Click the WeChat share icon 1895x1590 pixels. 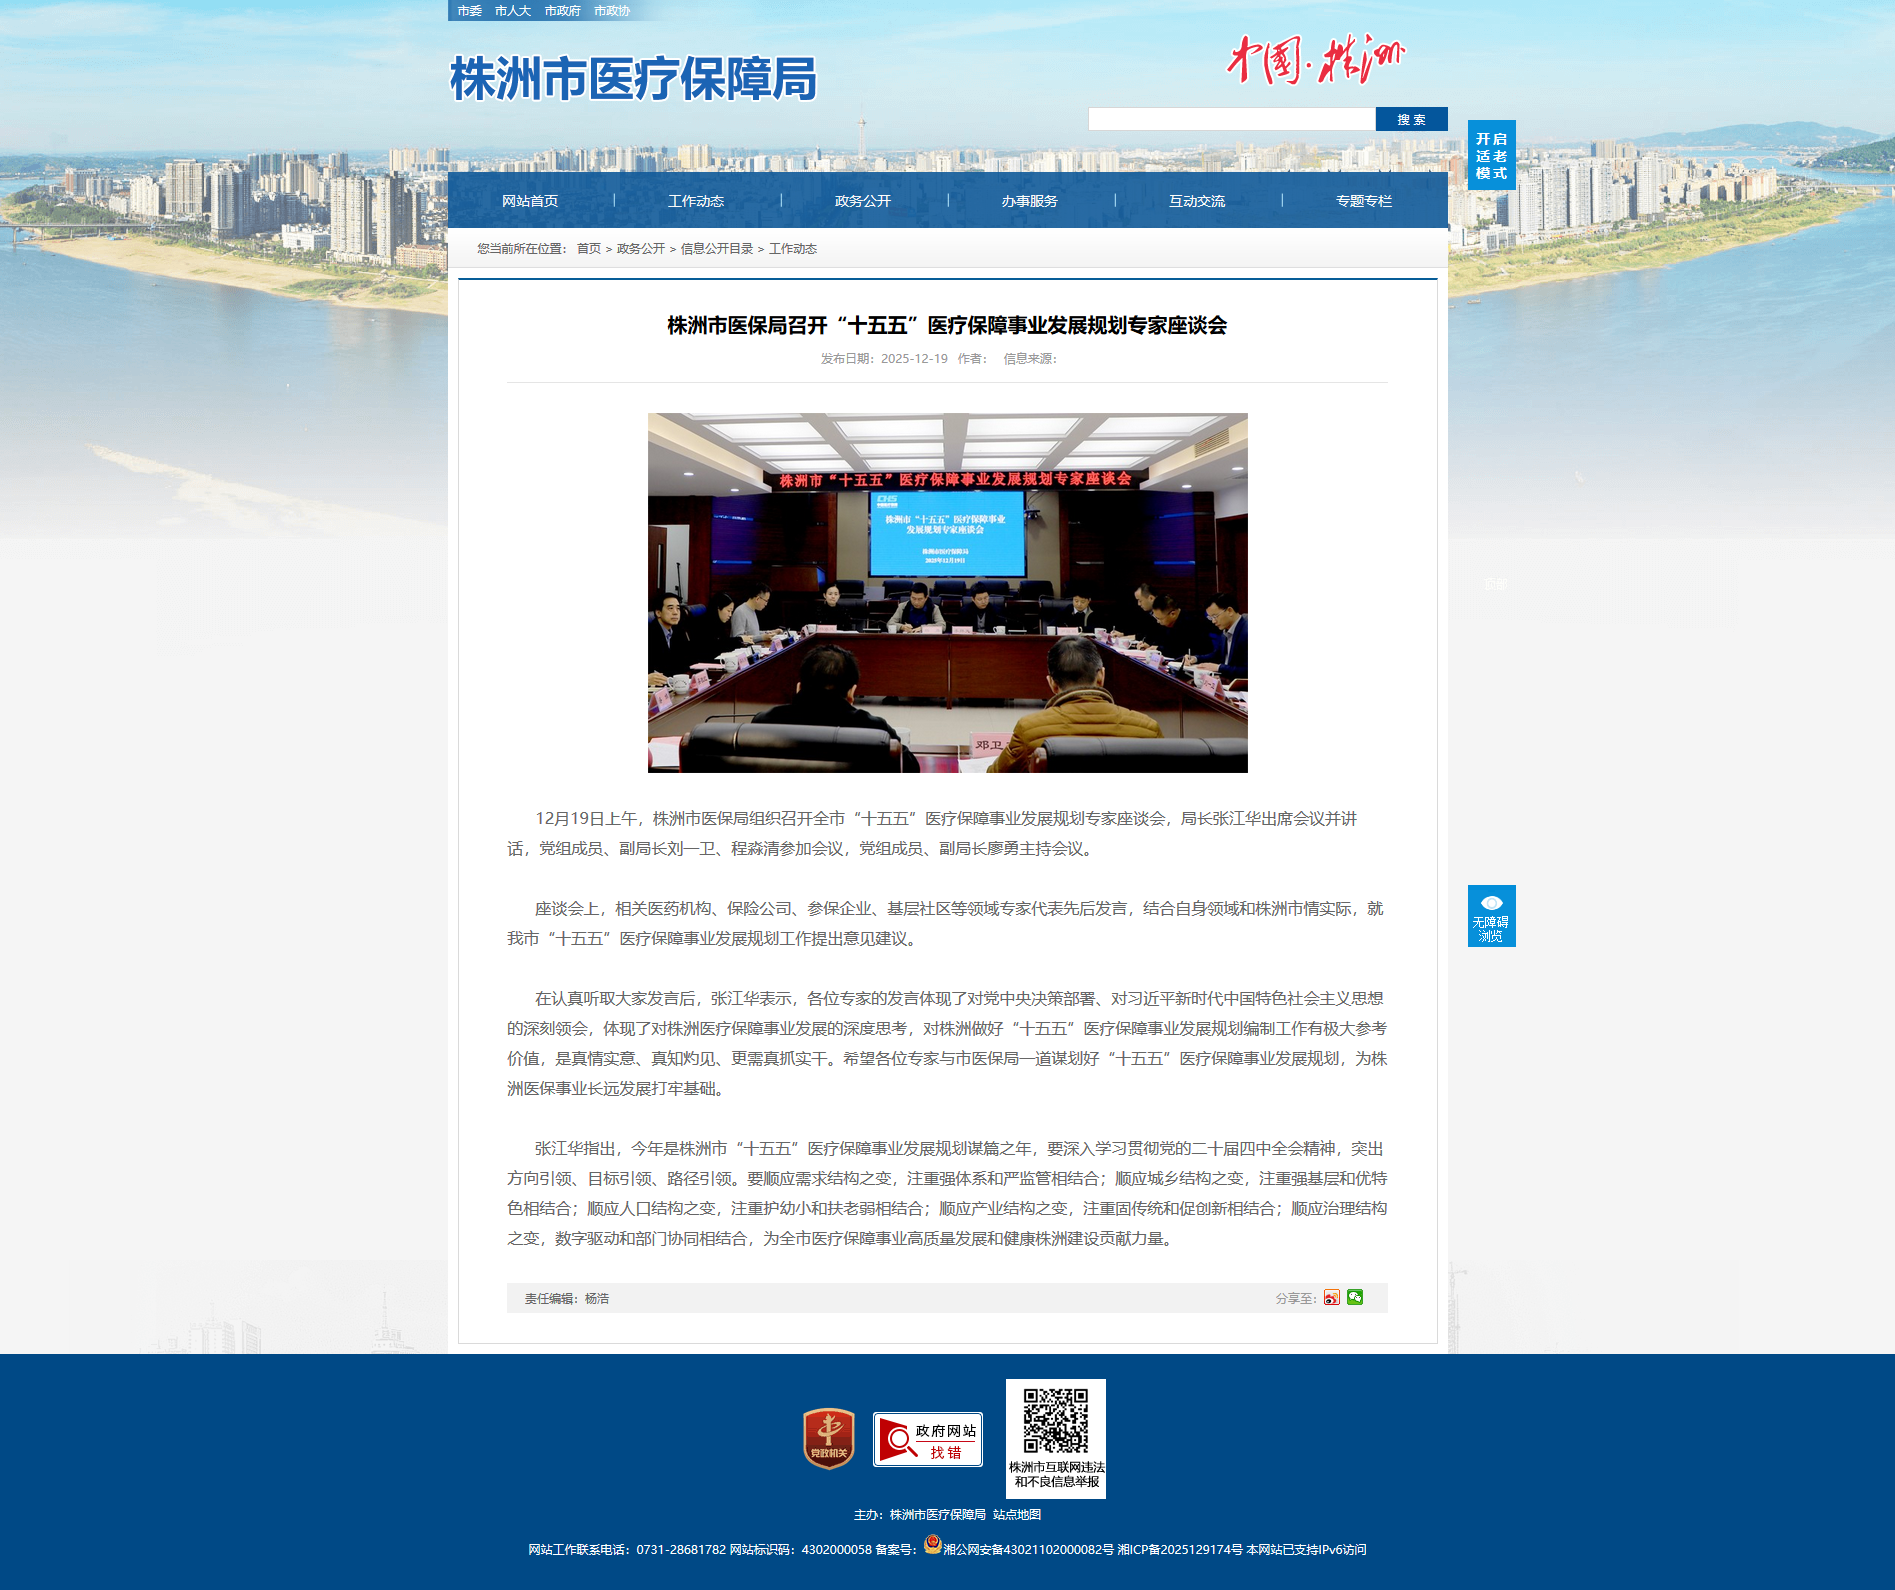(1355, 1298)
